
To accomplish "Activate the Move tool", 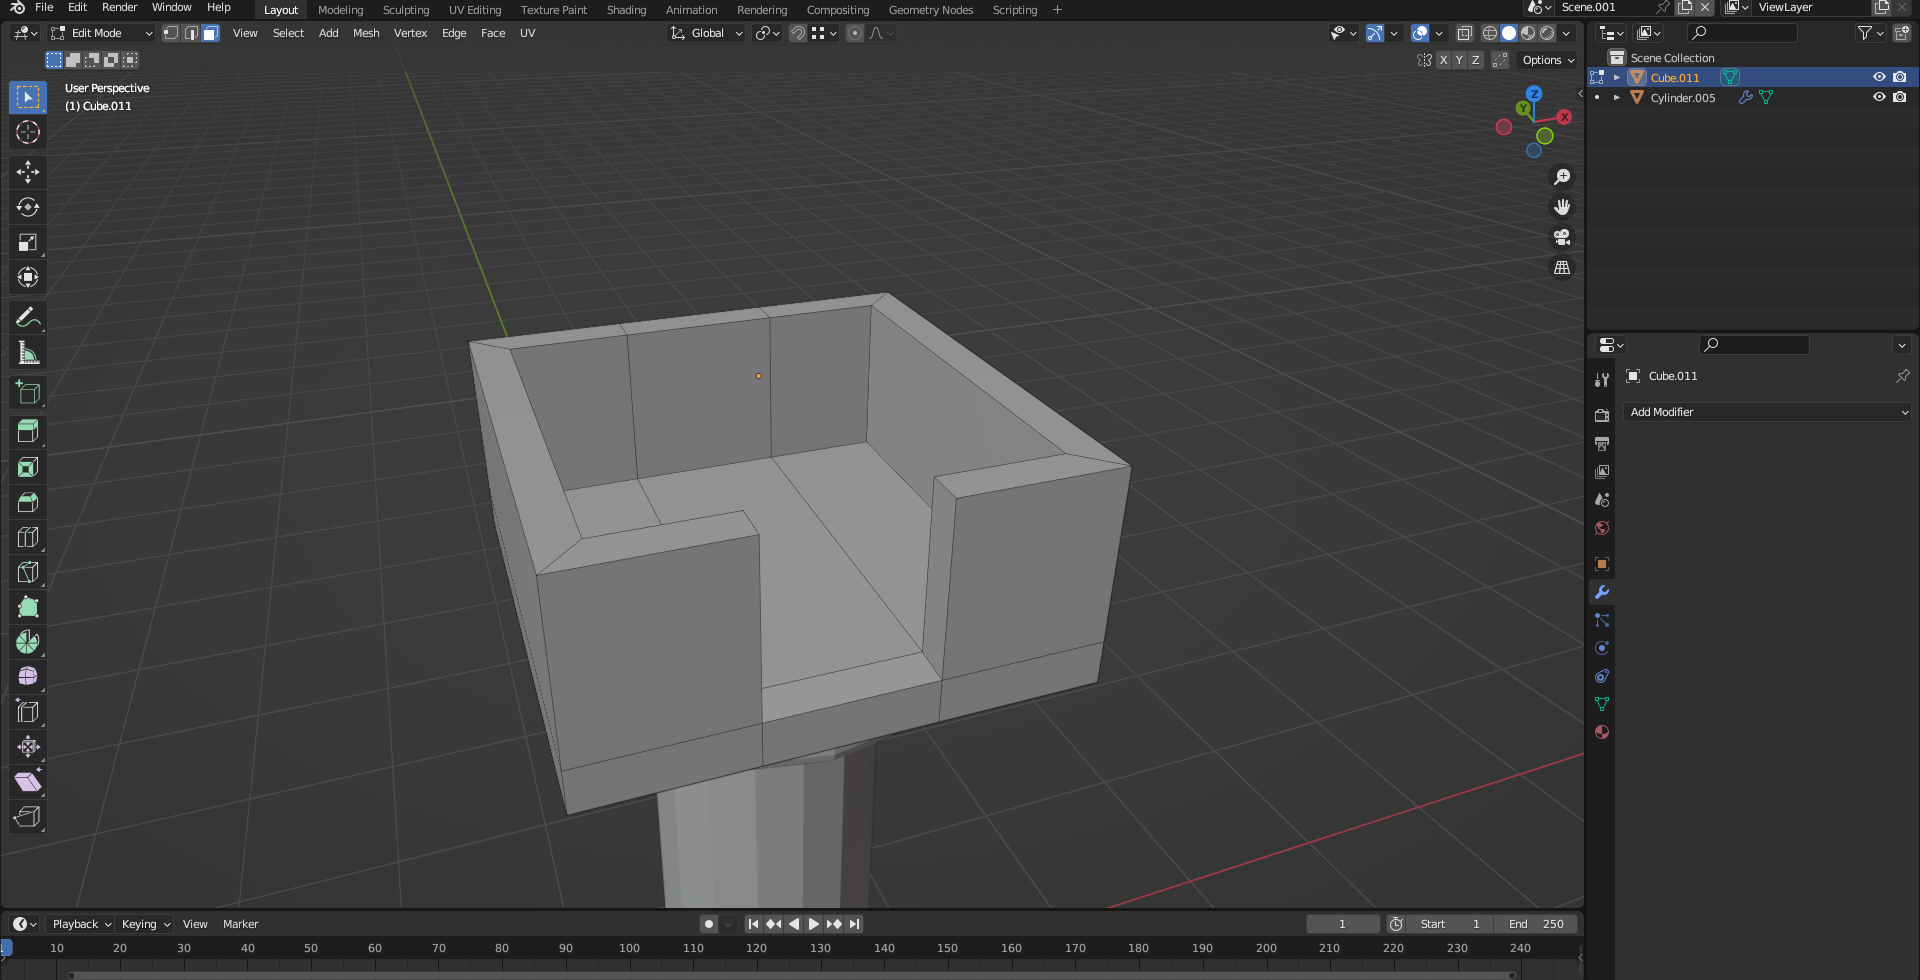I will pos(28,172).
